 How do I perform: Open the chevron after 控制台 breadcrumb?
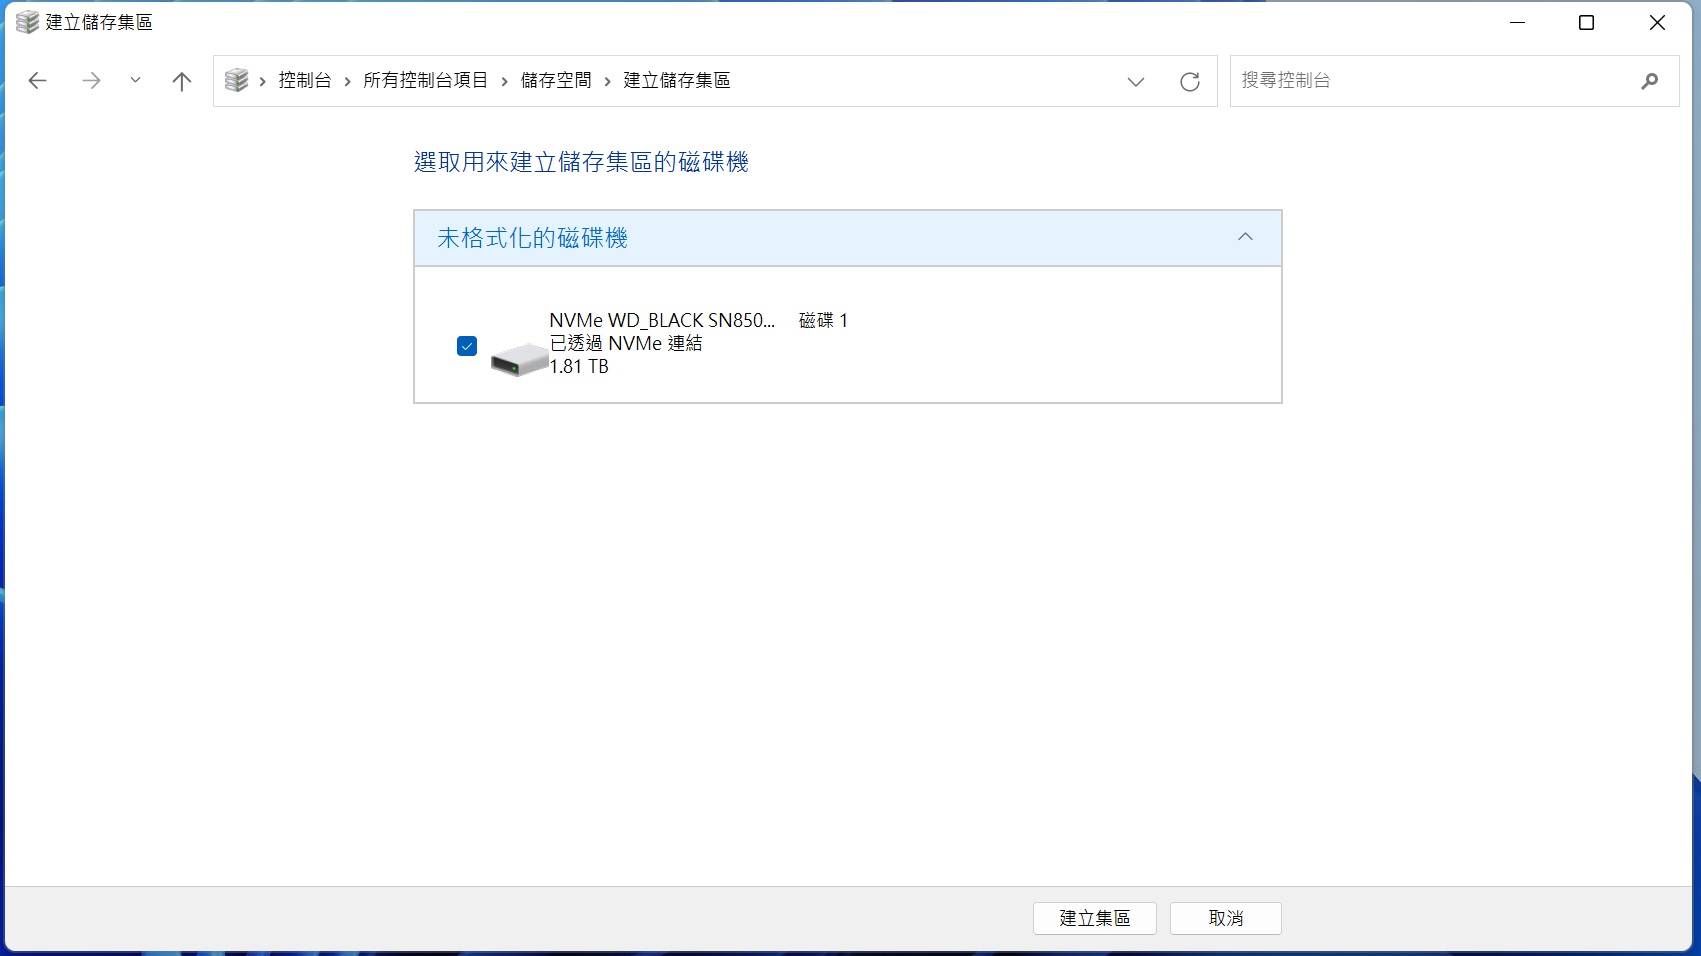pyautogui.click(x=347, y=81)
